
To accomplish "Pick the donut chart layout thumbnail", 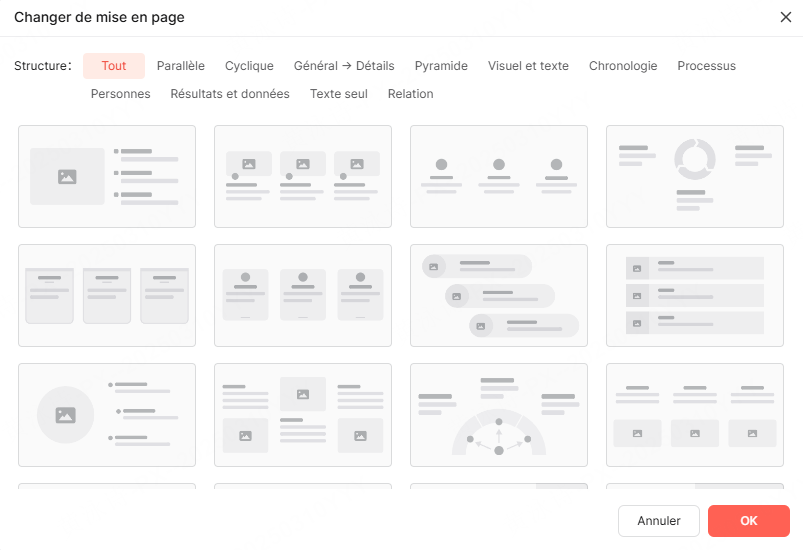I will point(695,177).
